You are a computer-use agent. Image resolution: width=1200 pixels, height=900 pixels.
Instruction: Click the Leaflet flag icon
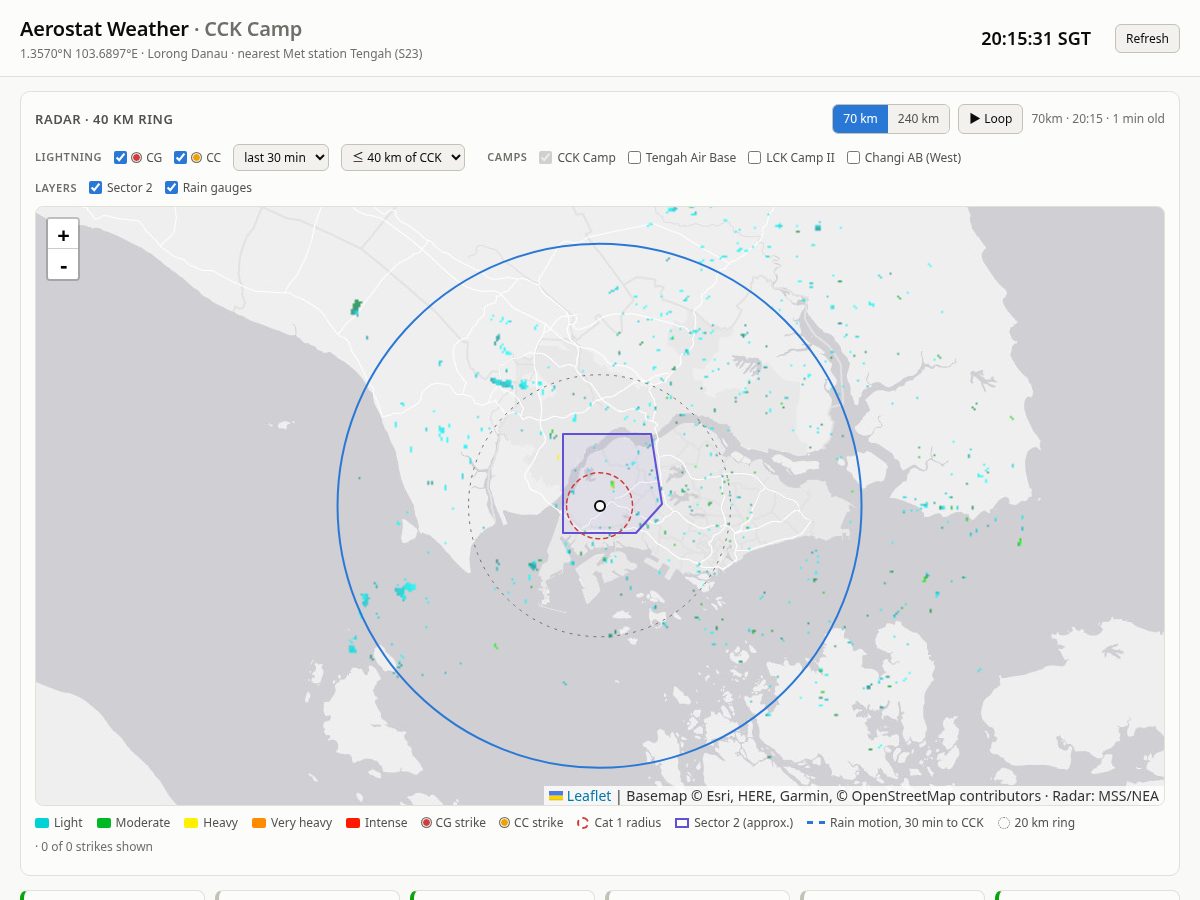[556, 796]
